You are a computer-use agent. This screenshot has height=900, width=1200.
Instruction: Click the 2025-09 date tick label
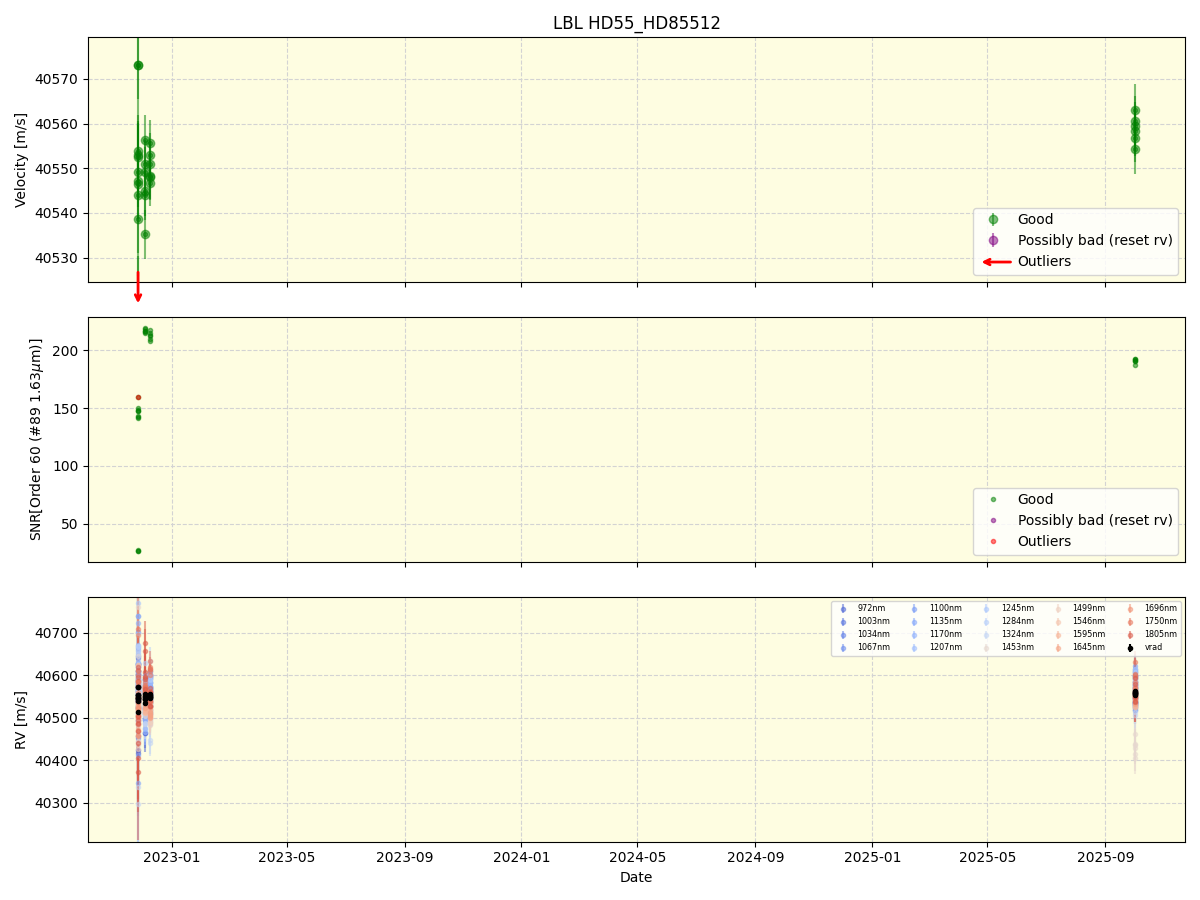1105,857
